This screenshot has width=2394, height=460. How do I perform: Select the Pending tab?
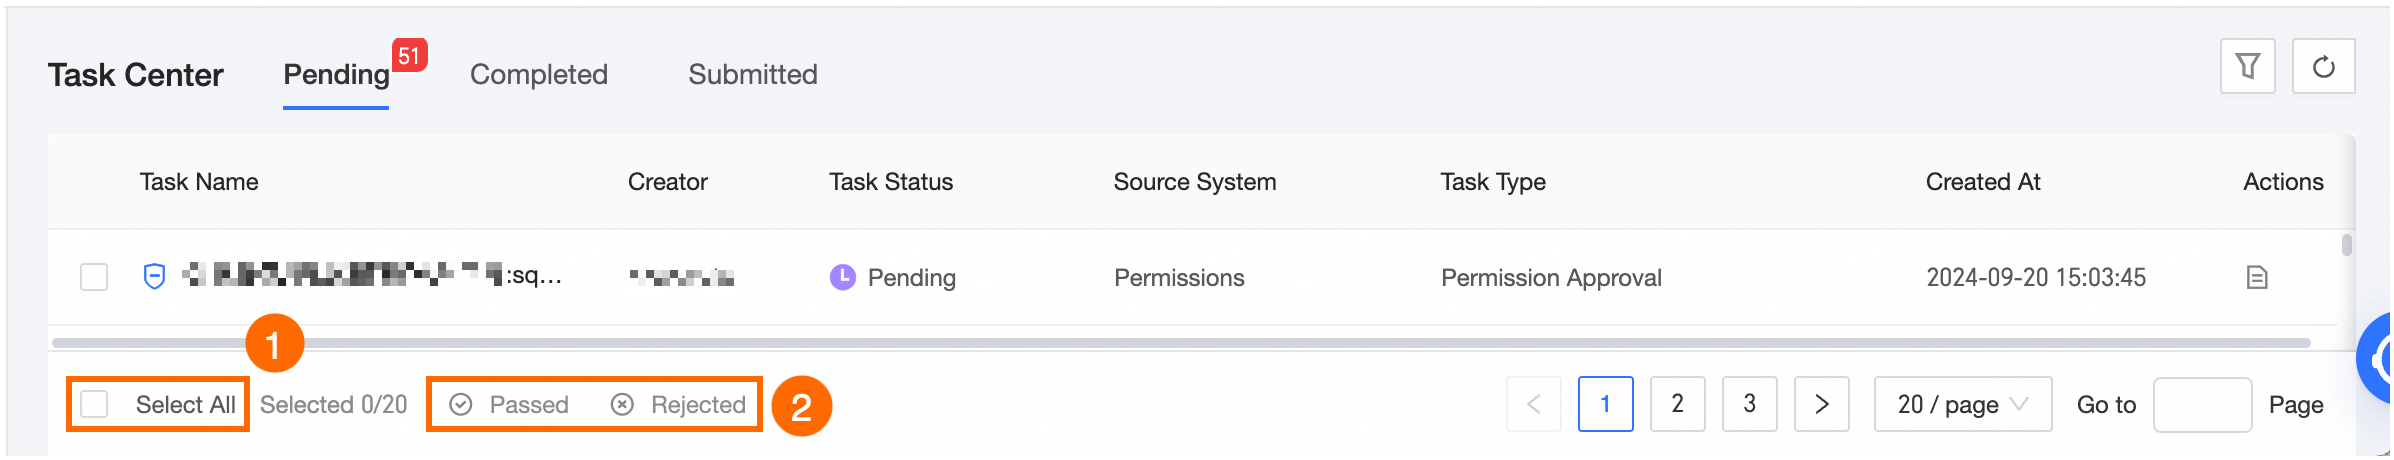point(336,75)
